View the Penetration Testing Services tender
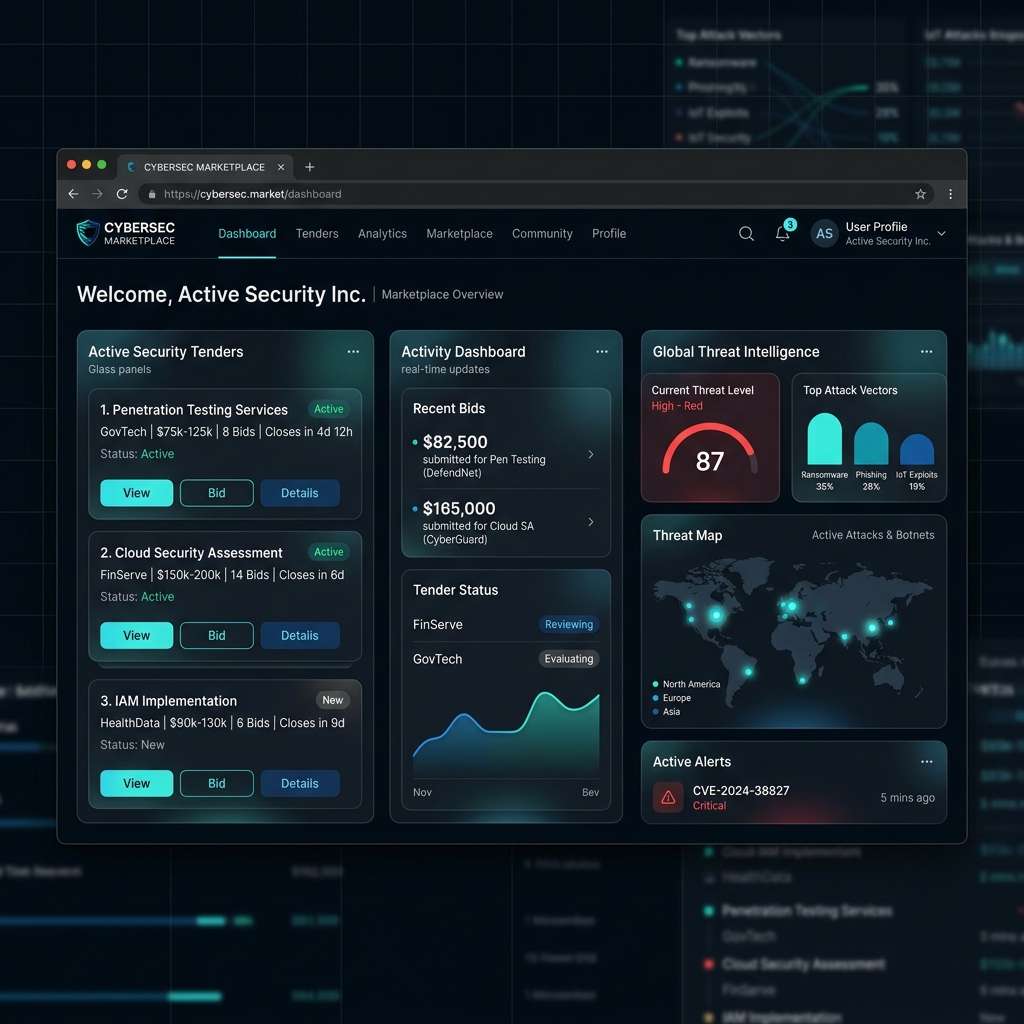The height and width of the screenshot is (1024, 1024). 136,493
